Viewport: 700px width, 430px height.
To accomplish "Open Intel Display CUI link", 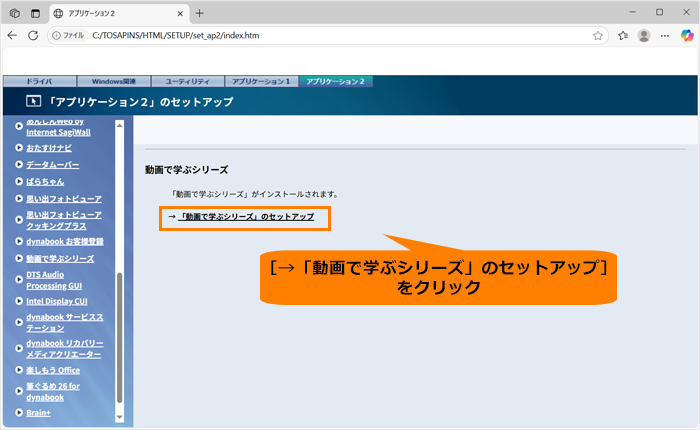I will click(x=57, y=301).
